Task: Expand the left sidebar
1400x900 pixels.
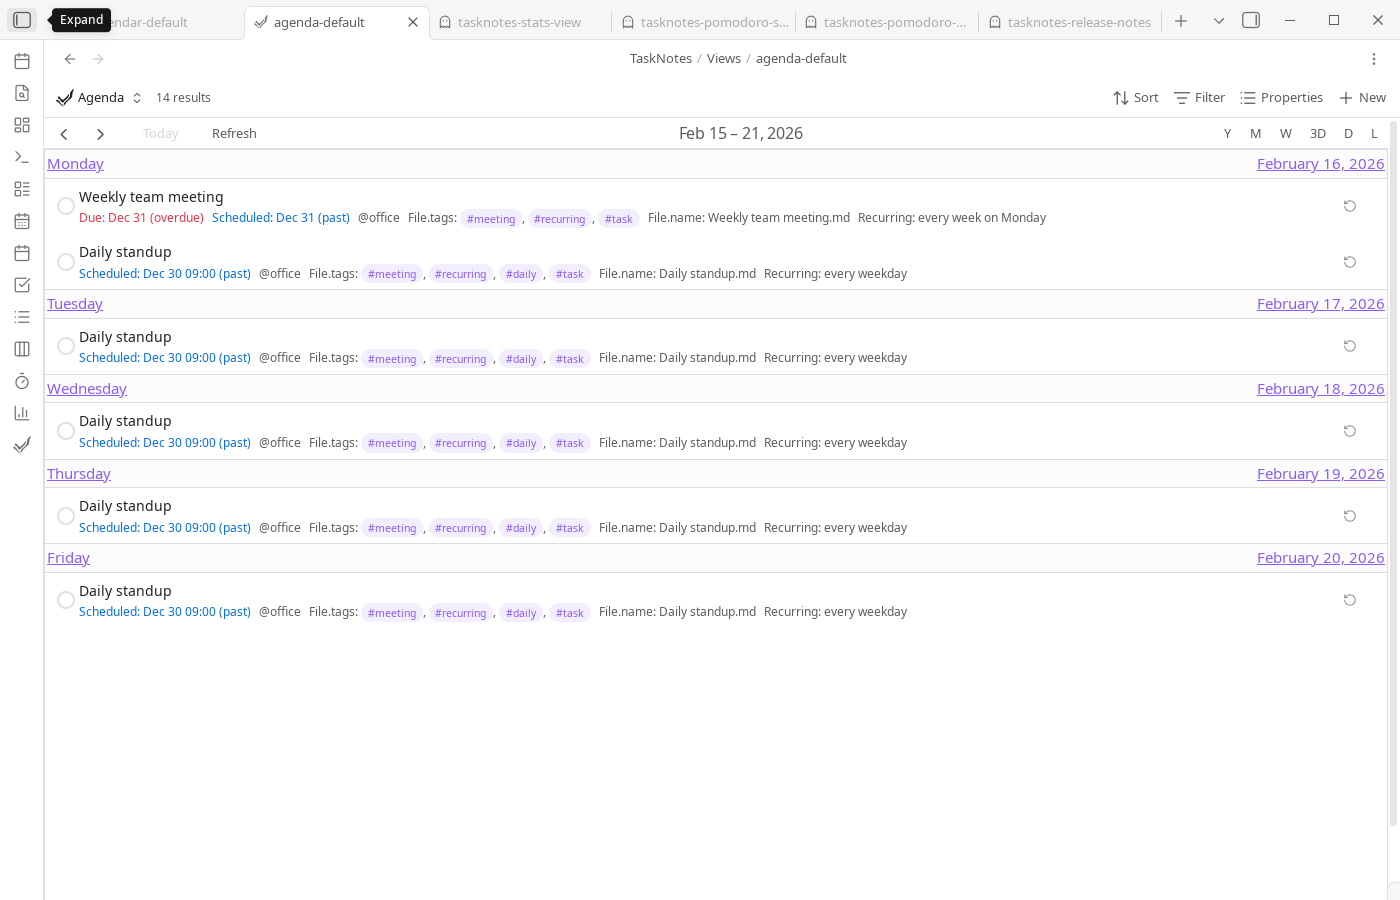Action: pos(22,19)
